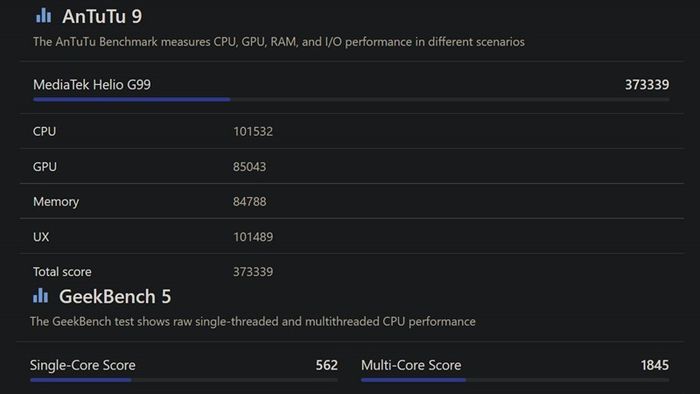Select the UX row label

tap(41, 237)
